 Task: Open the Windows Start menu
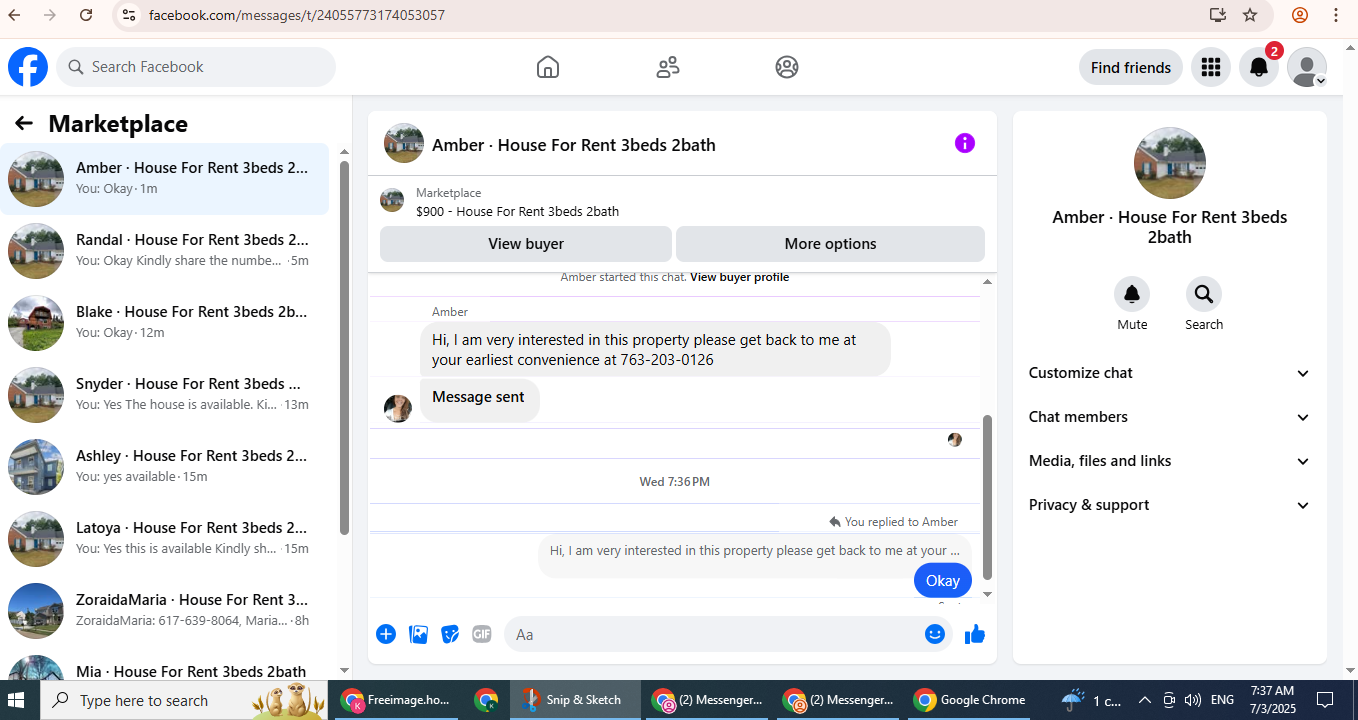[18, 700]
